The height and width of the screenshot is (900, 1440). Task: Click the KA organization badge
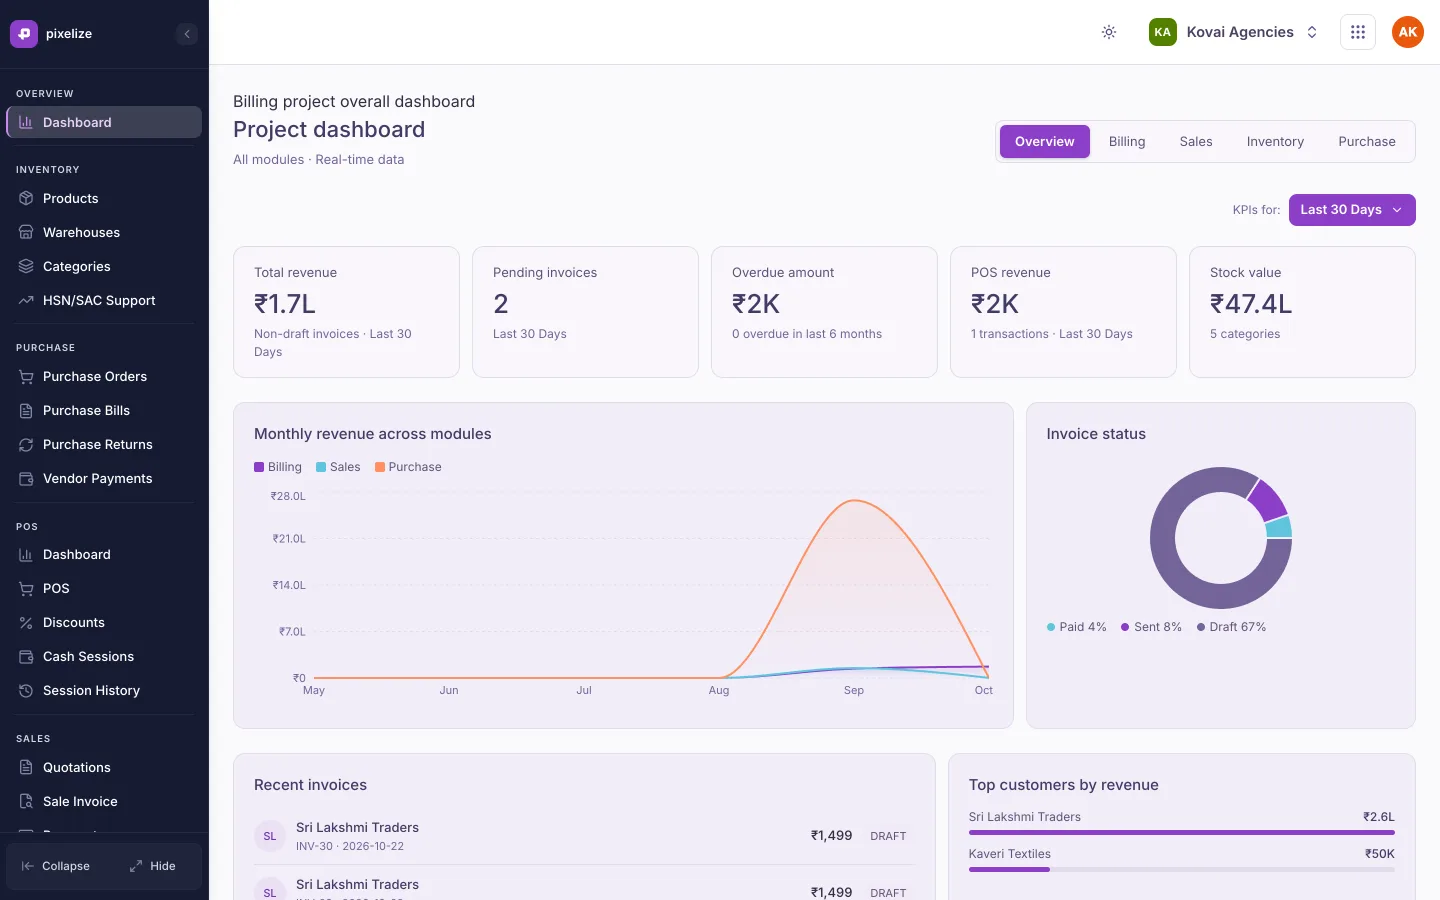(x=1162, y=32)
